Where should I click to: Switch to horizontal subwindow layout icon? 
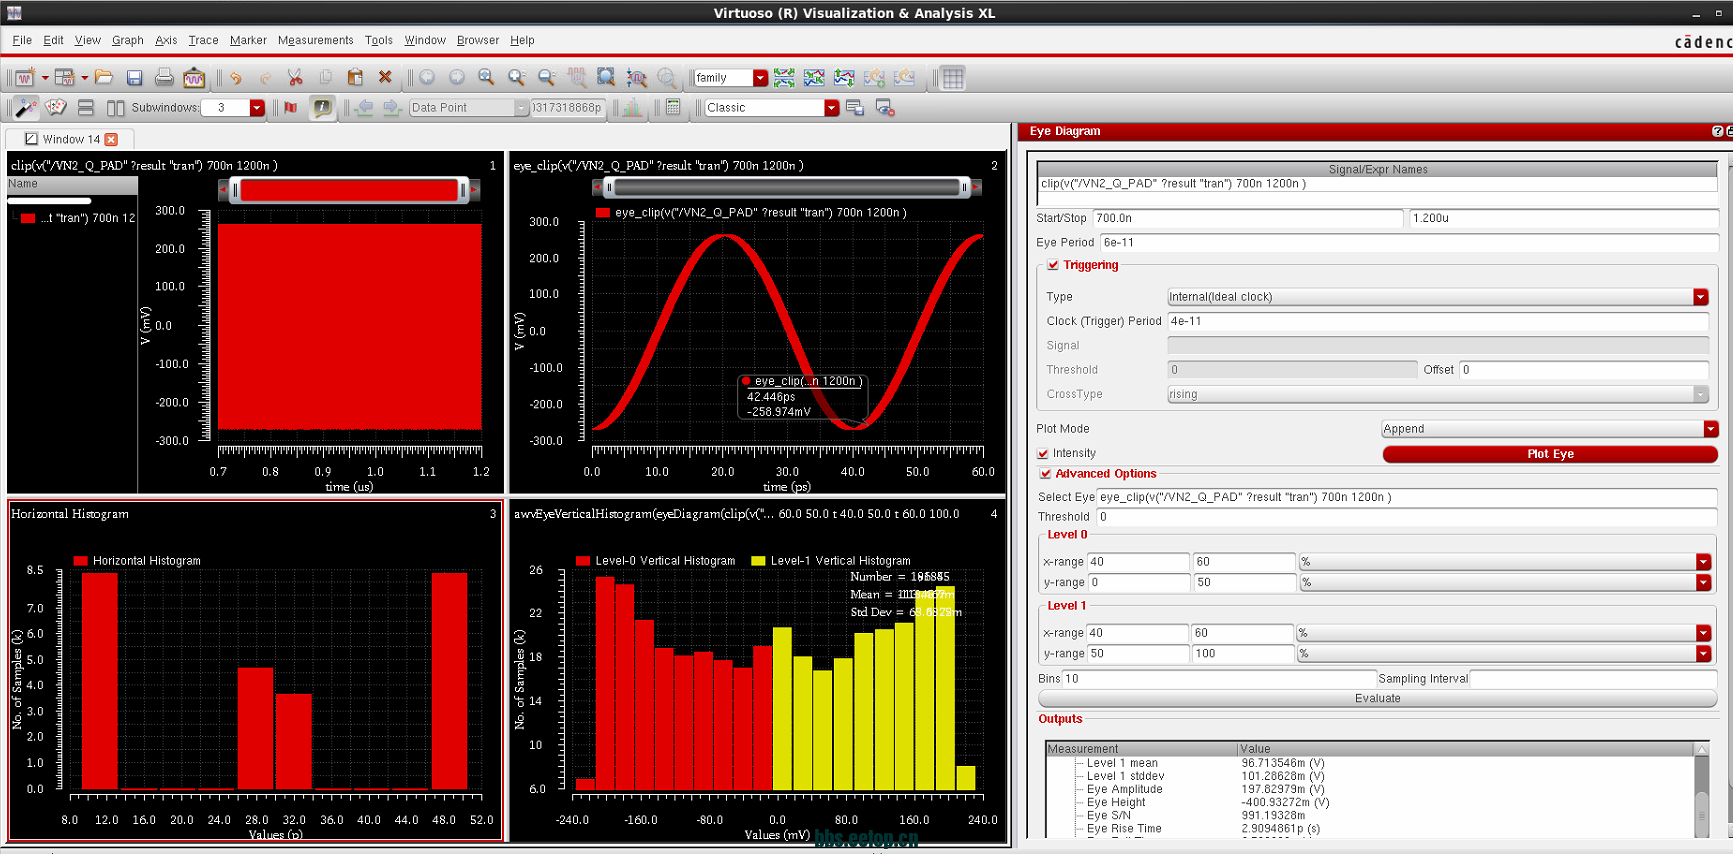(x=86, y=107)
